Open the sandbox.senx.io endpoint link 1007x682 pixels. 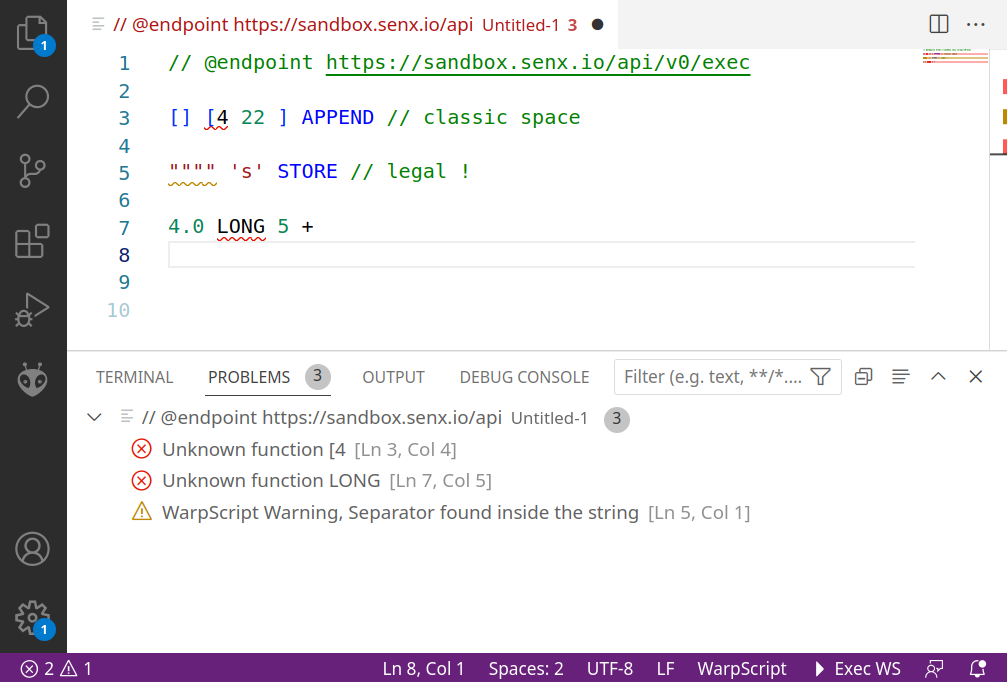click(538, 62)
